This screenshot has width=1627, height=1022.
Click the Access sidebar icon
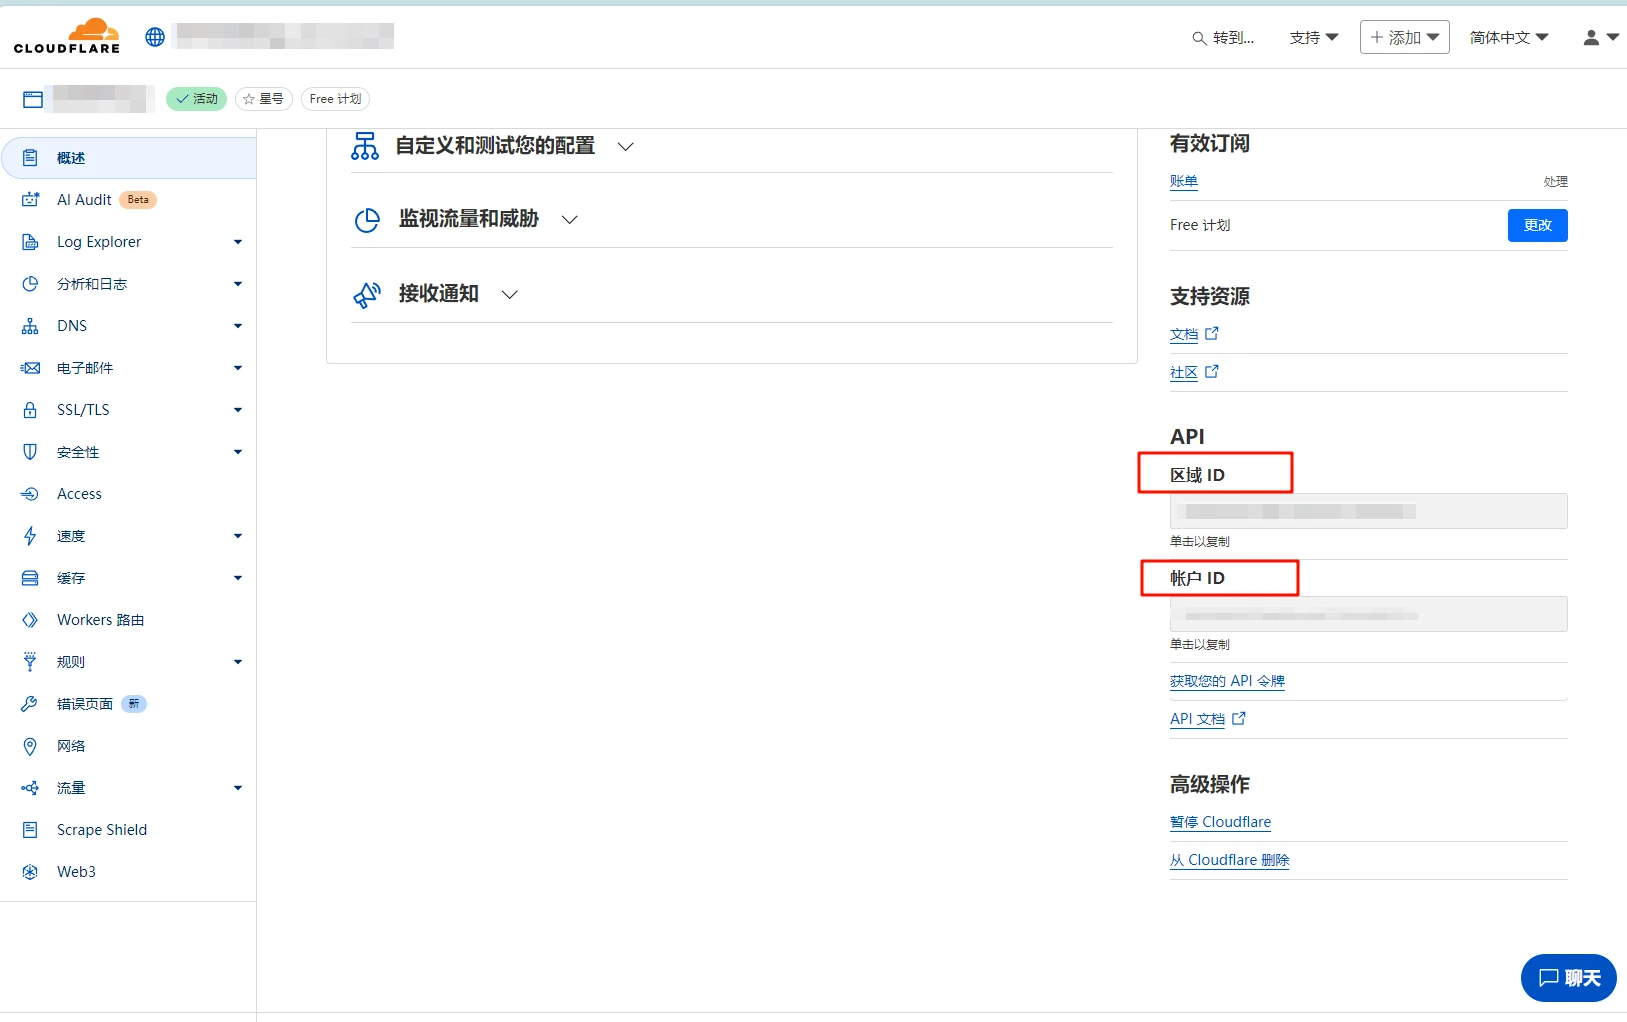click(30, 494)
